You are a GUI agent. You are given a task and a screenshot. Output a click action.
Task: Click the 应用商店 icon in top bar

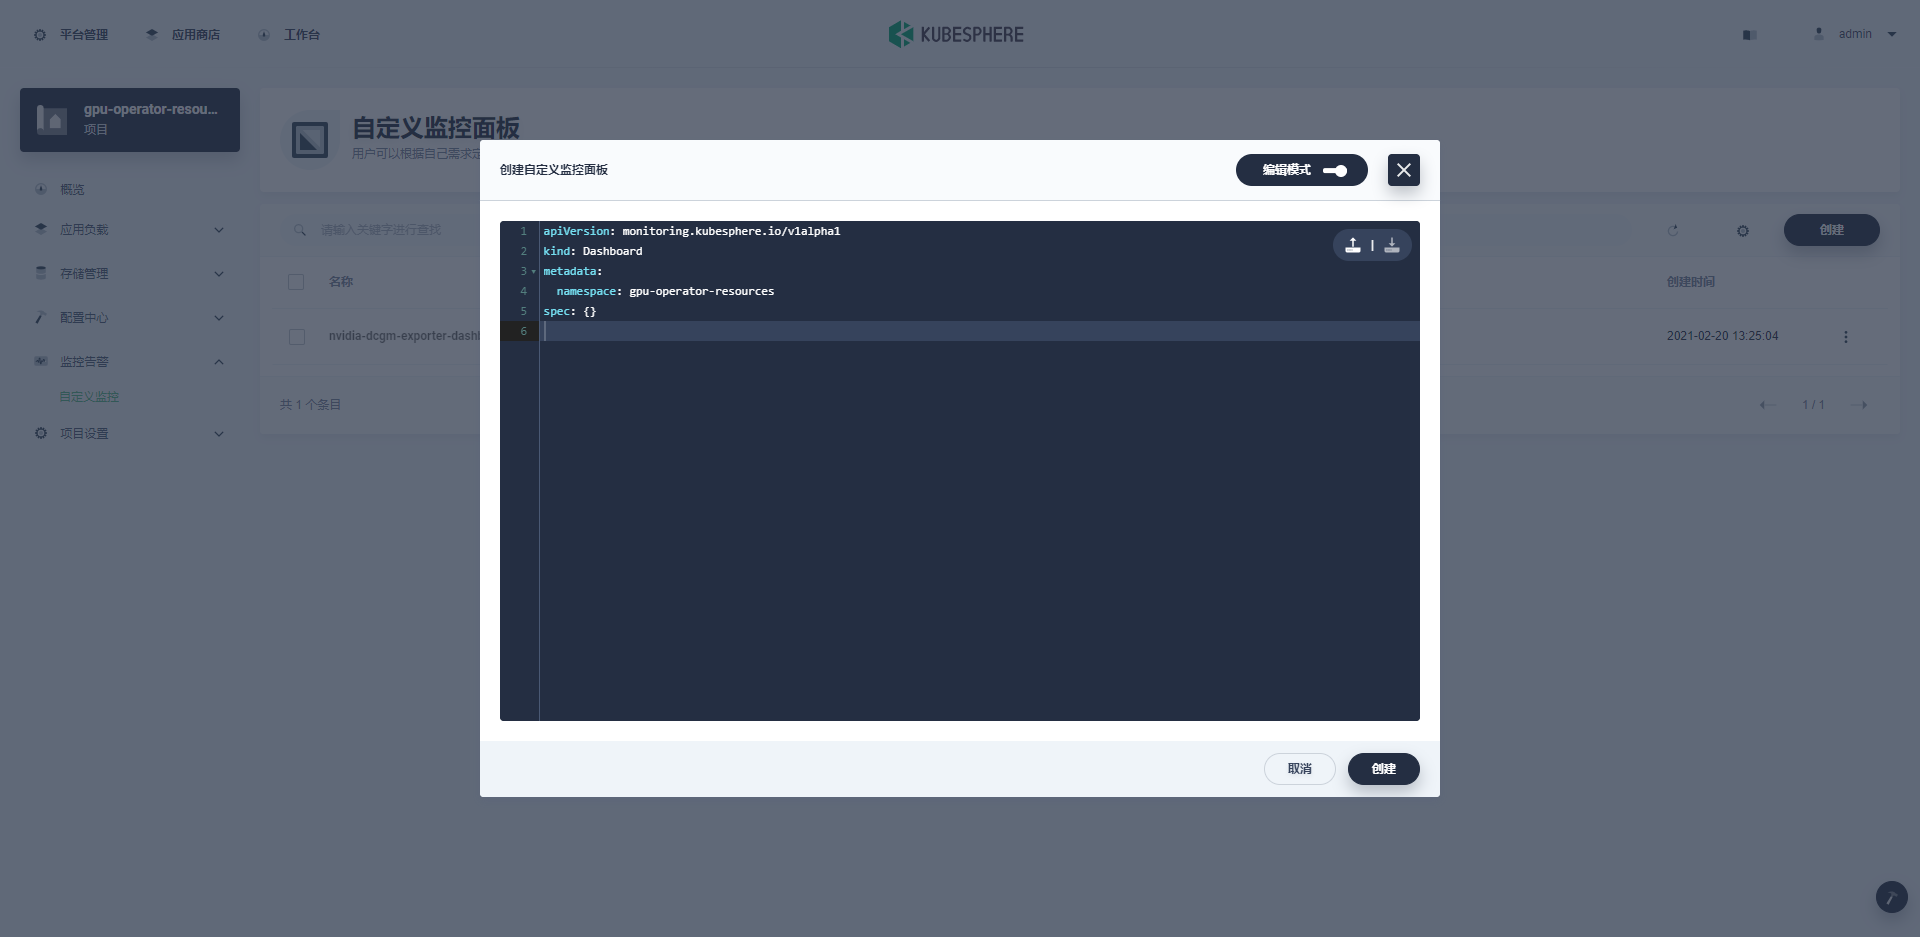click(152, 34)
